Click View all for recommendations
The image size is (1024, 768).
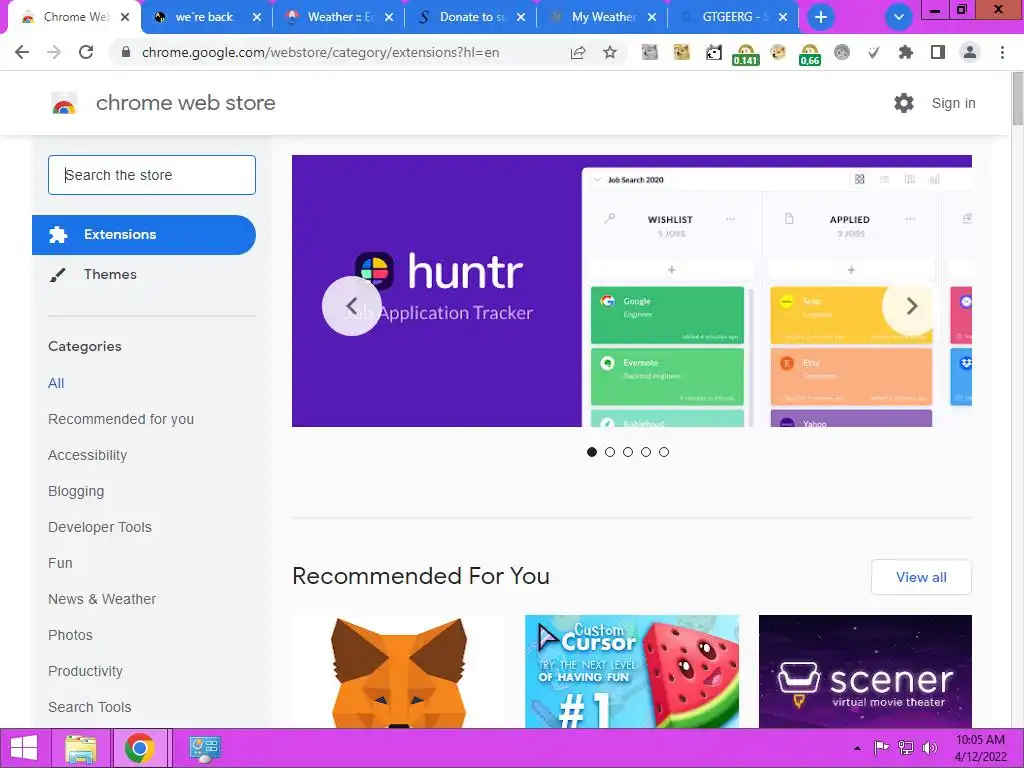(x=921, y=577)
